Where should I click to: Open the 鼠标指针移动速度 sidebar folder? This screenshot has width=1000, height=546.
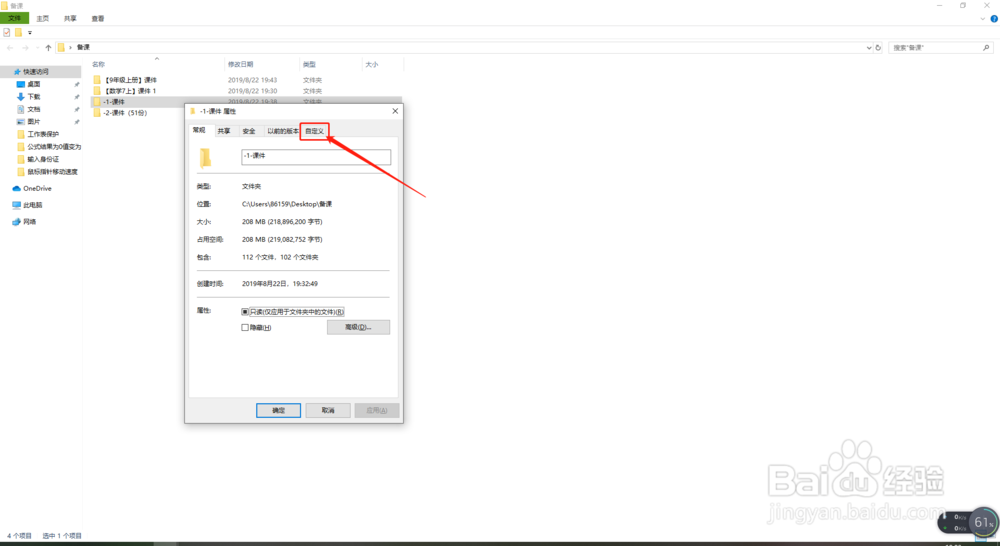pos(52,172)
